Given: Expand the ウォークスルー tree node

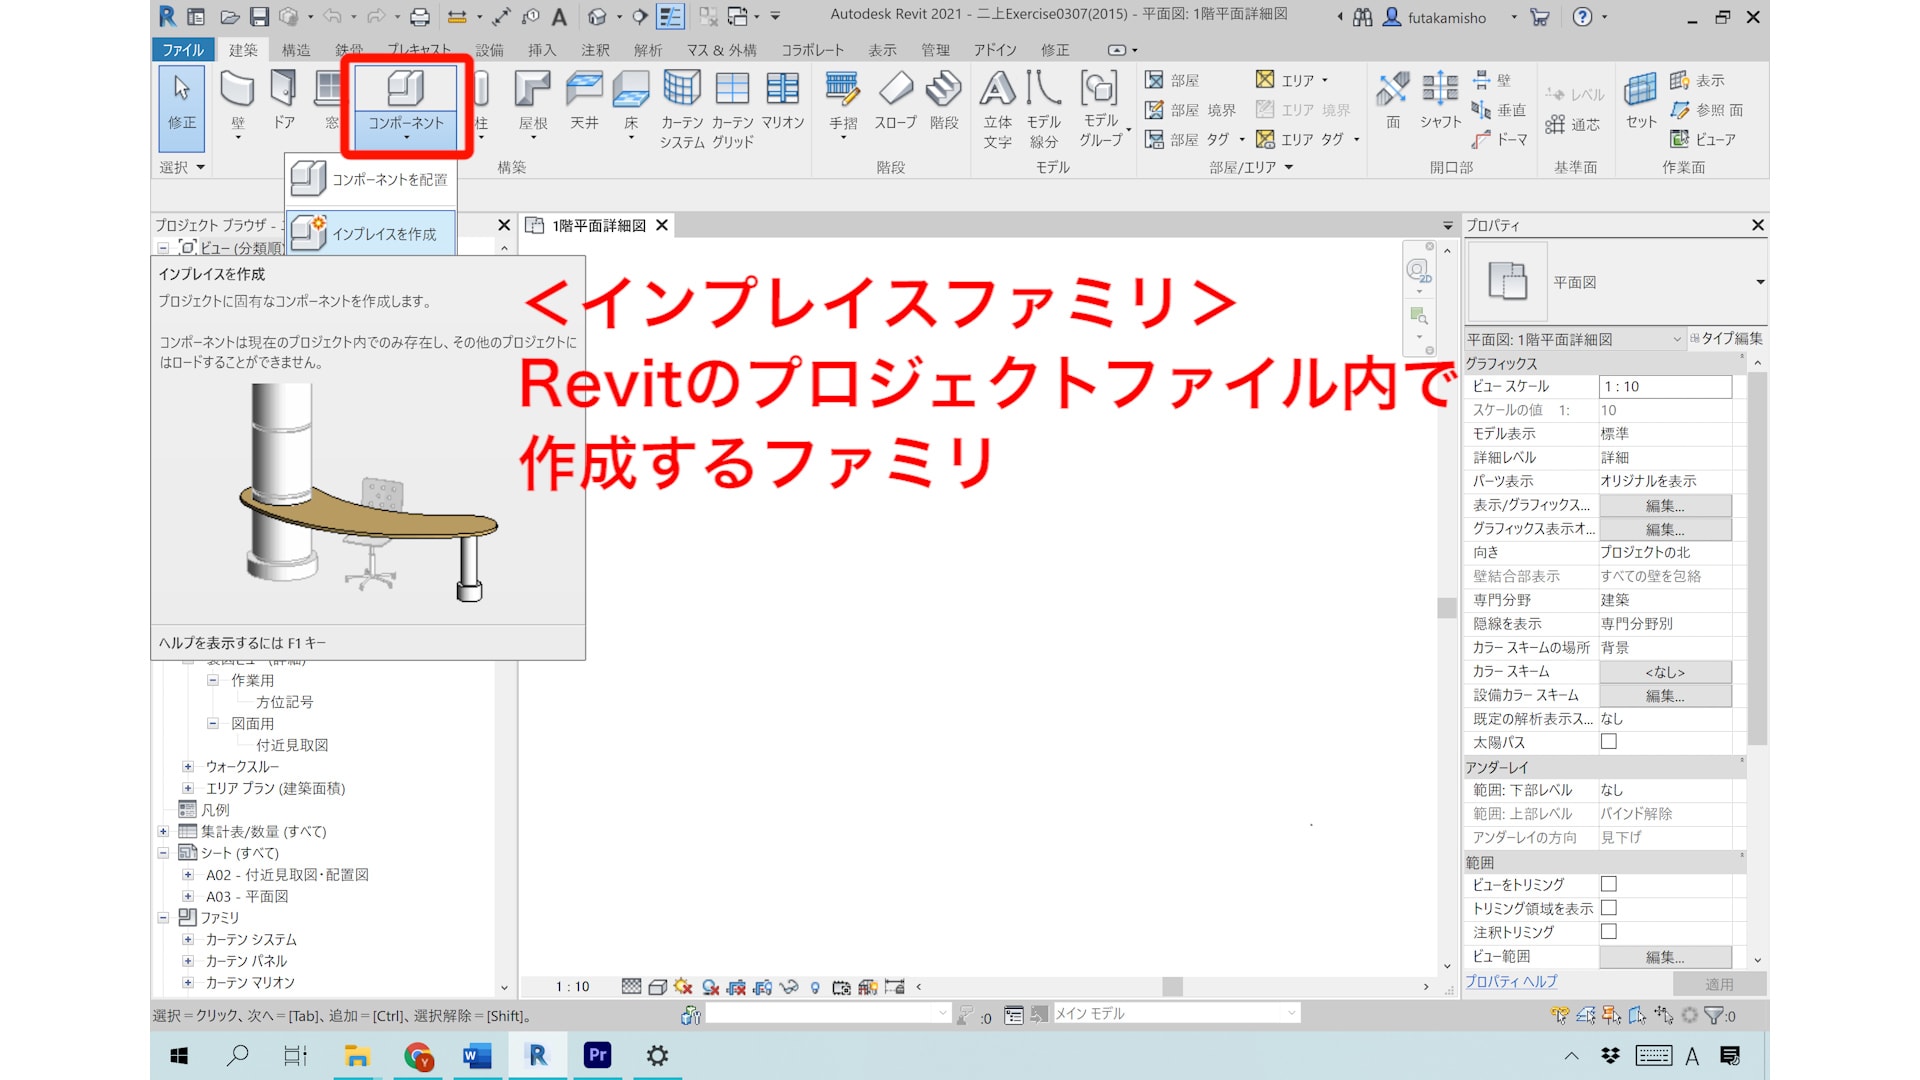Looking at the screenshot, I should [187, 767].
